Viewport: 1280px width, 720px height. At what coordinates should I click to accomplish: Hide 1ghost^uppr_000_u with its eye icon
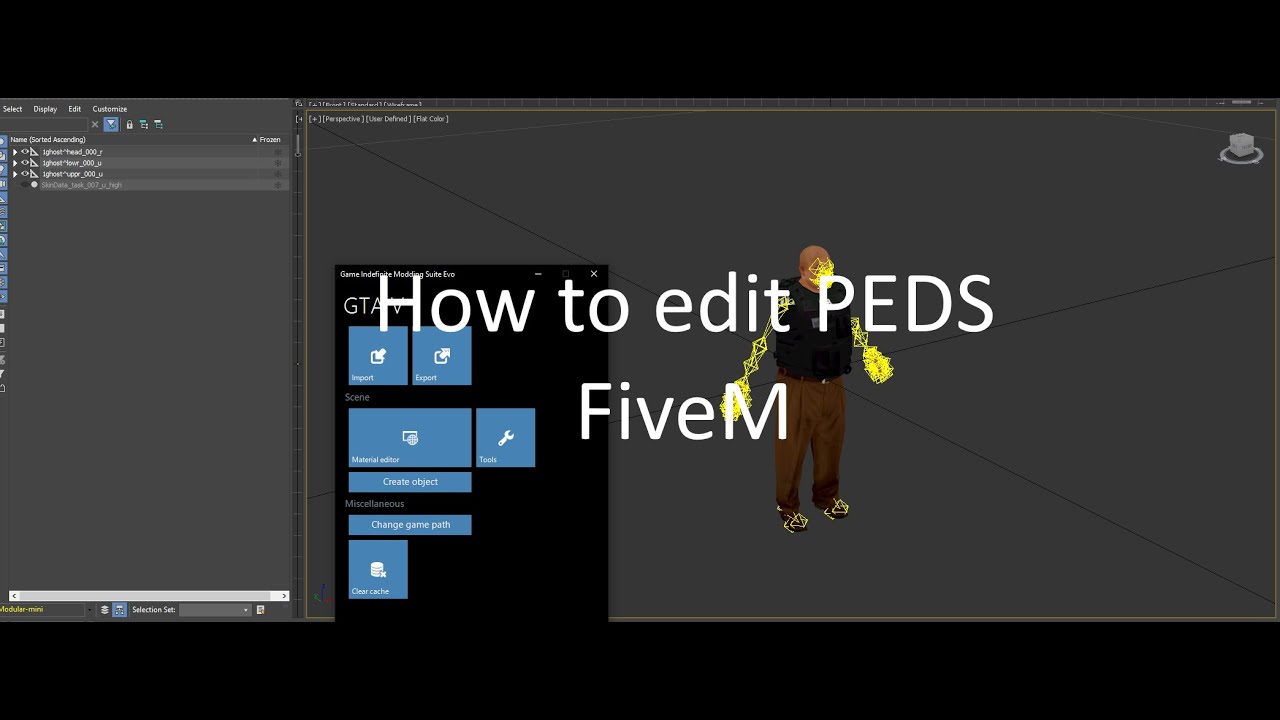[25, 174]
